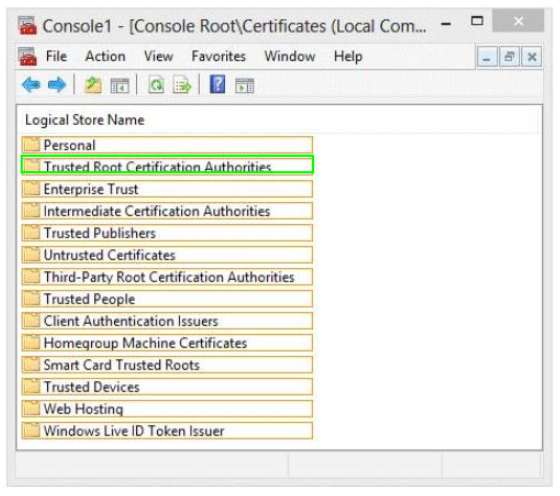Viewport: 560px width, 496px height.
Task: Select Smart Card Trusted Roots store
Action: coord(167,365)
